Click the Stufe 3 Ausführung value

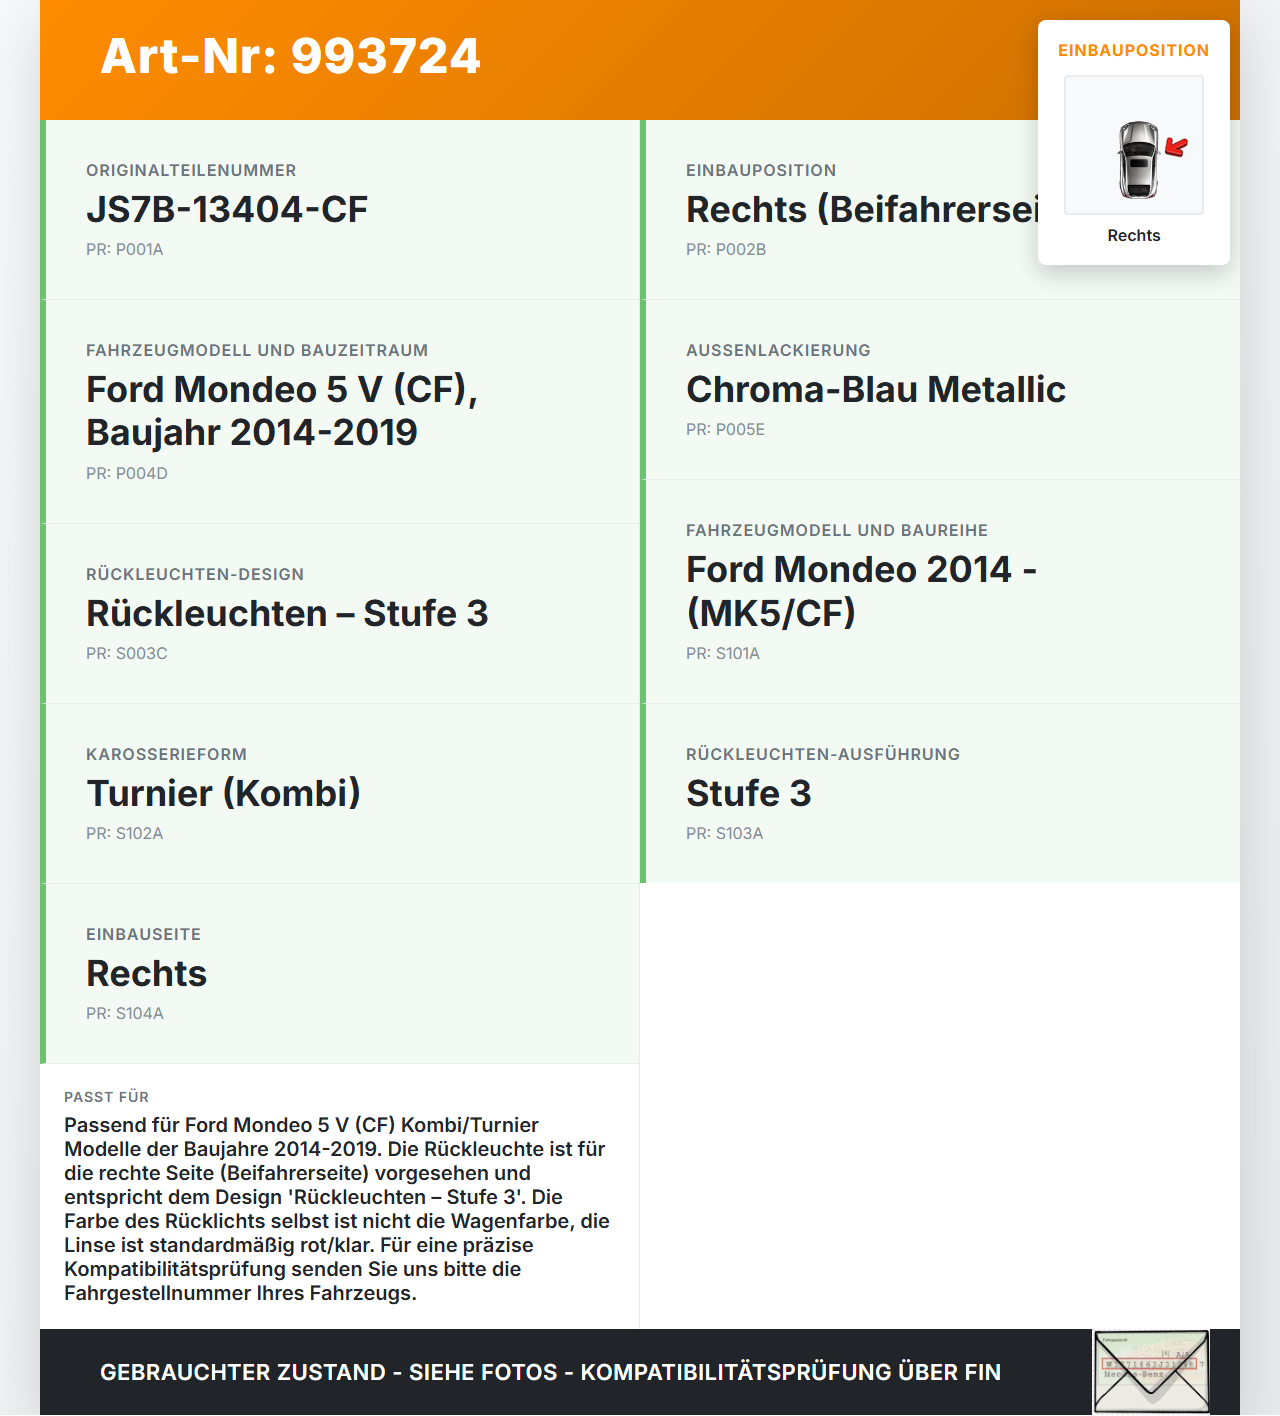point(748,793)
